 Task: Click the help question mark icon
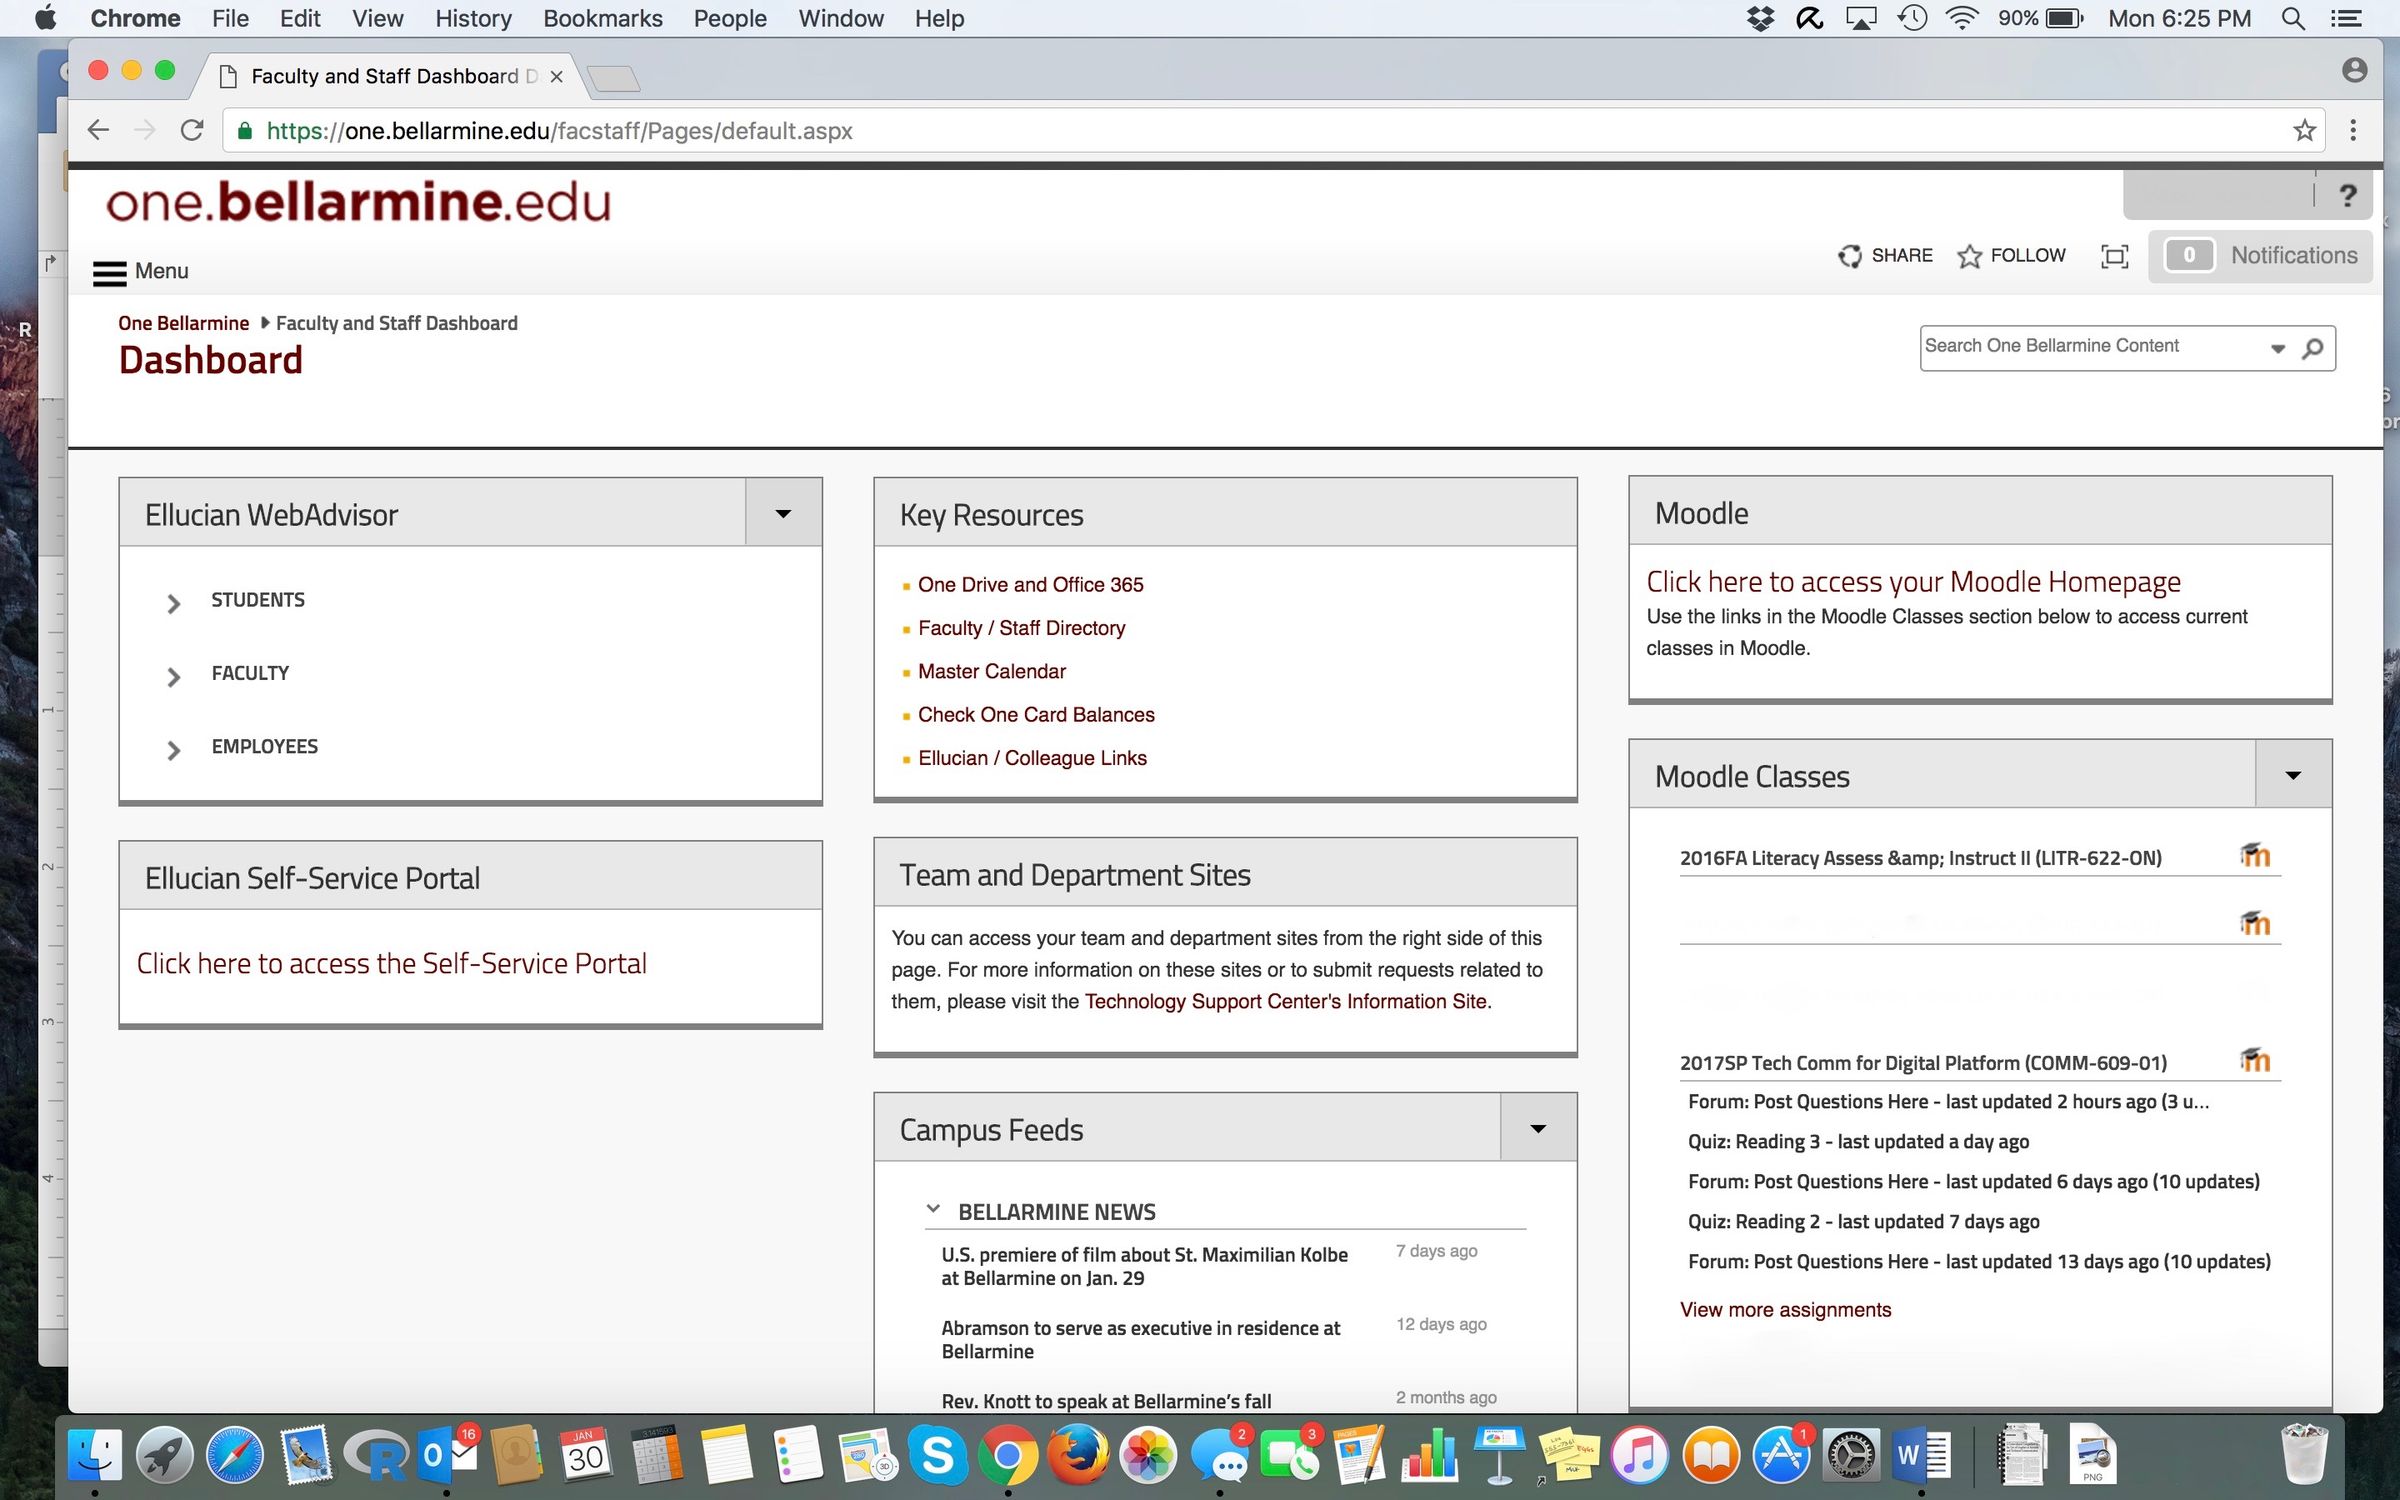coord(2347,195)
